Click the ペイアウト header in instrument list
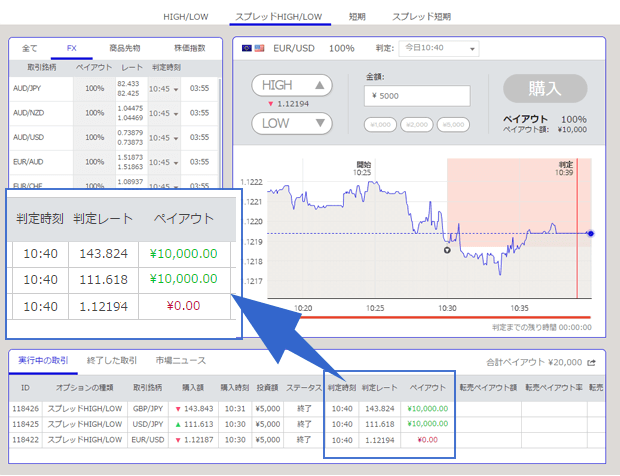This screenshot has height=476, width=620. (x=94, y=68)
